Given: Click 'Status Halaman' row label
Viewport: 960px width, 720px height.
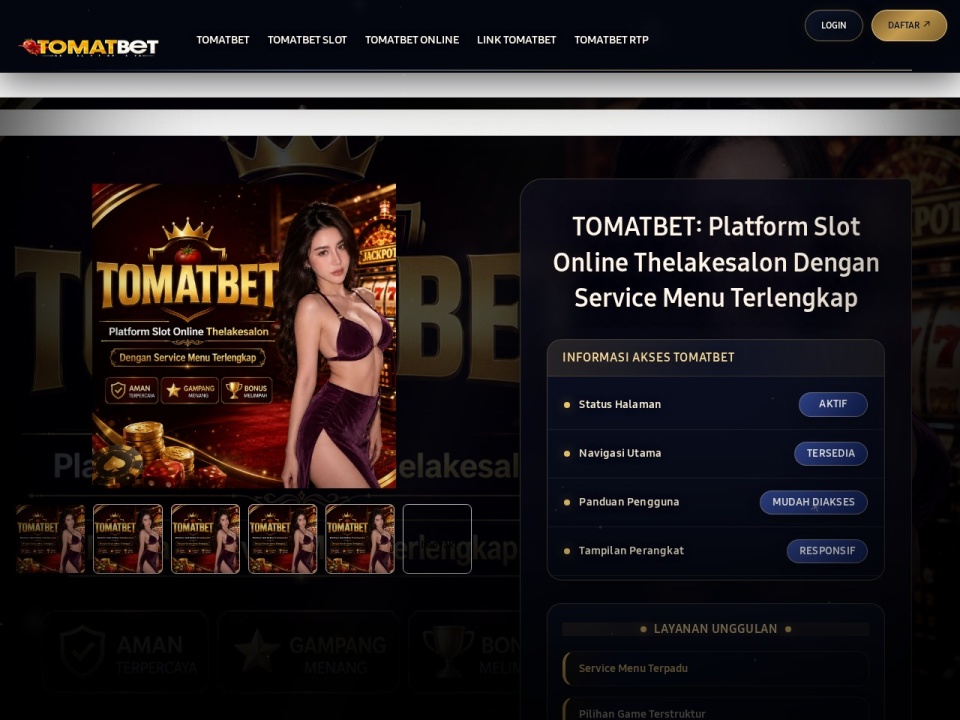Looking at the screenshot, I should [620, 404].
